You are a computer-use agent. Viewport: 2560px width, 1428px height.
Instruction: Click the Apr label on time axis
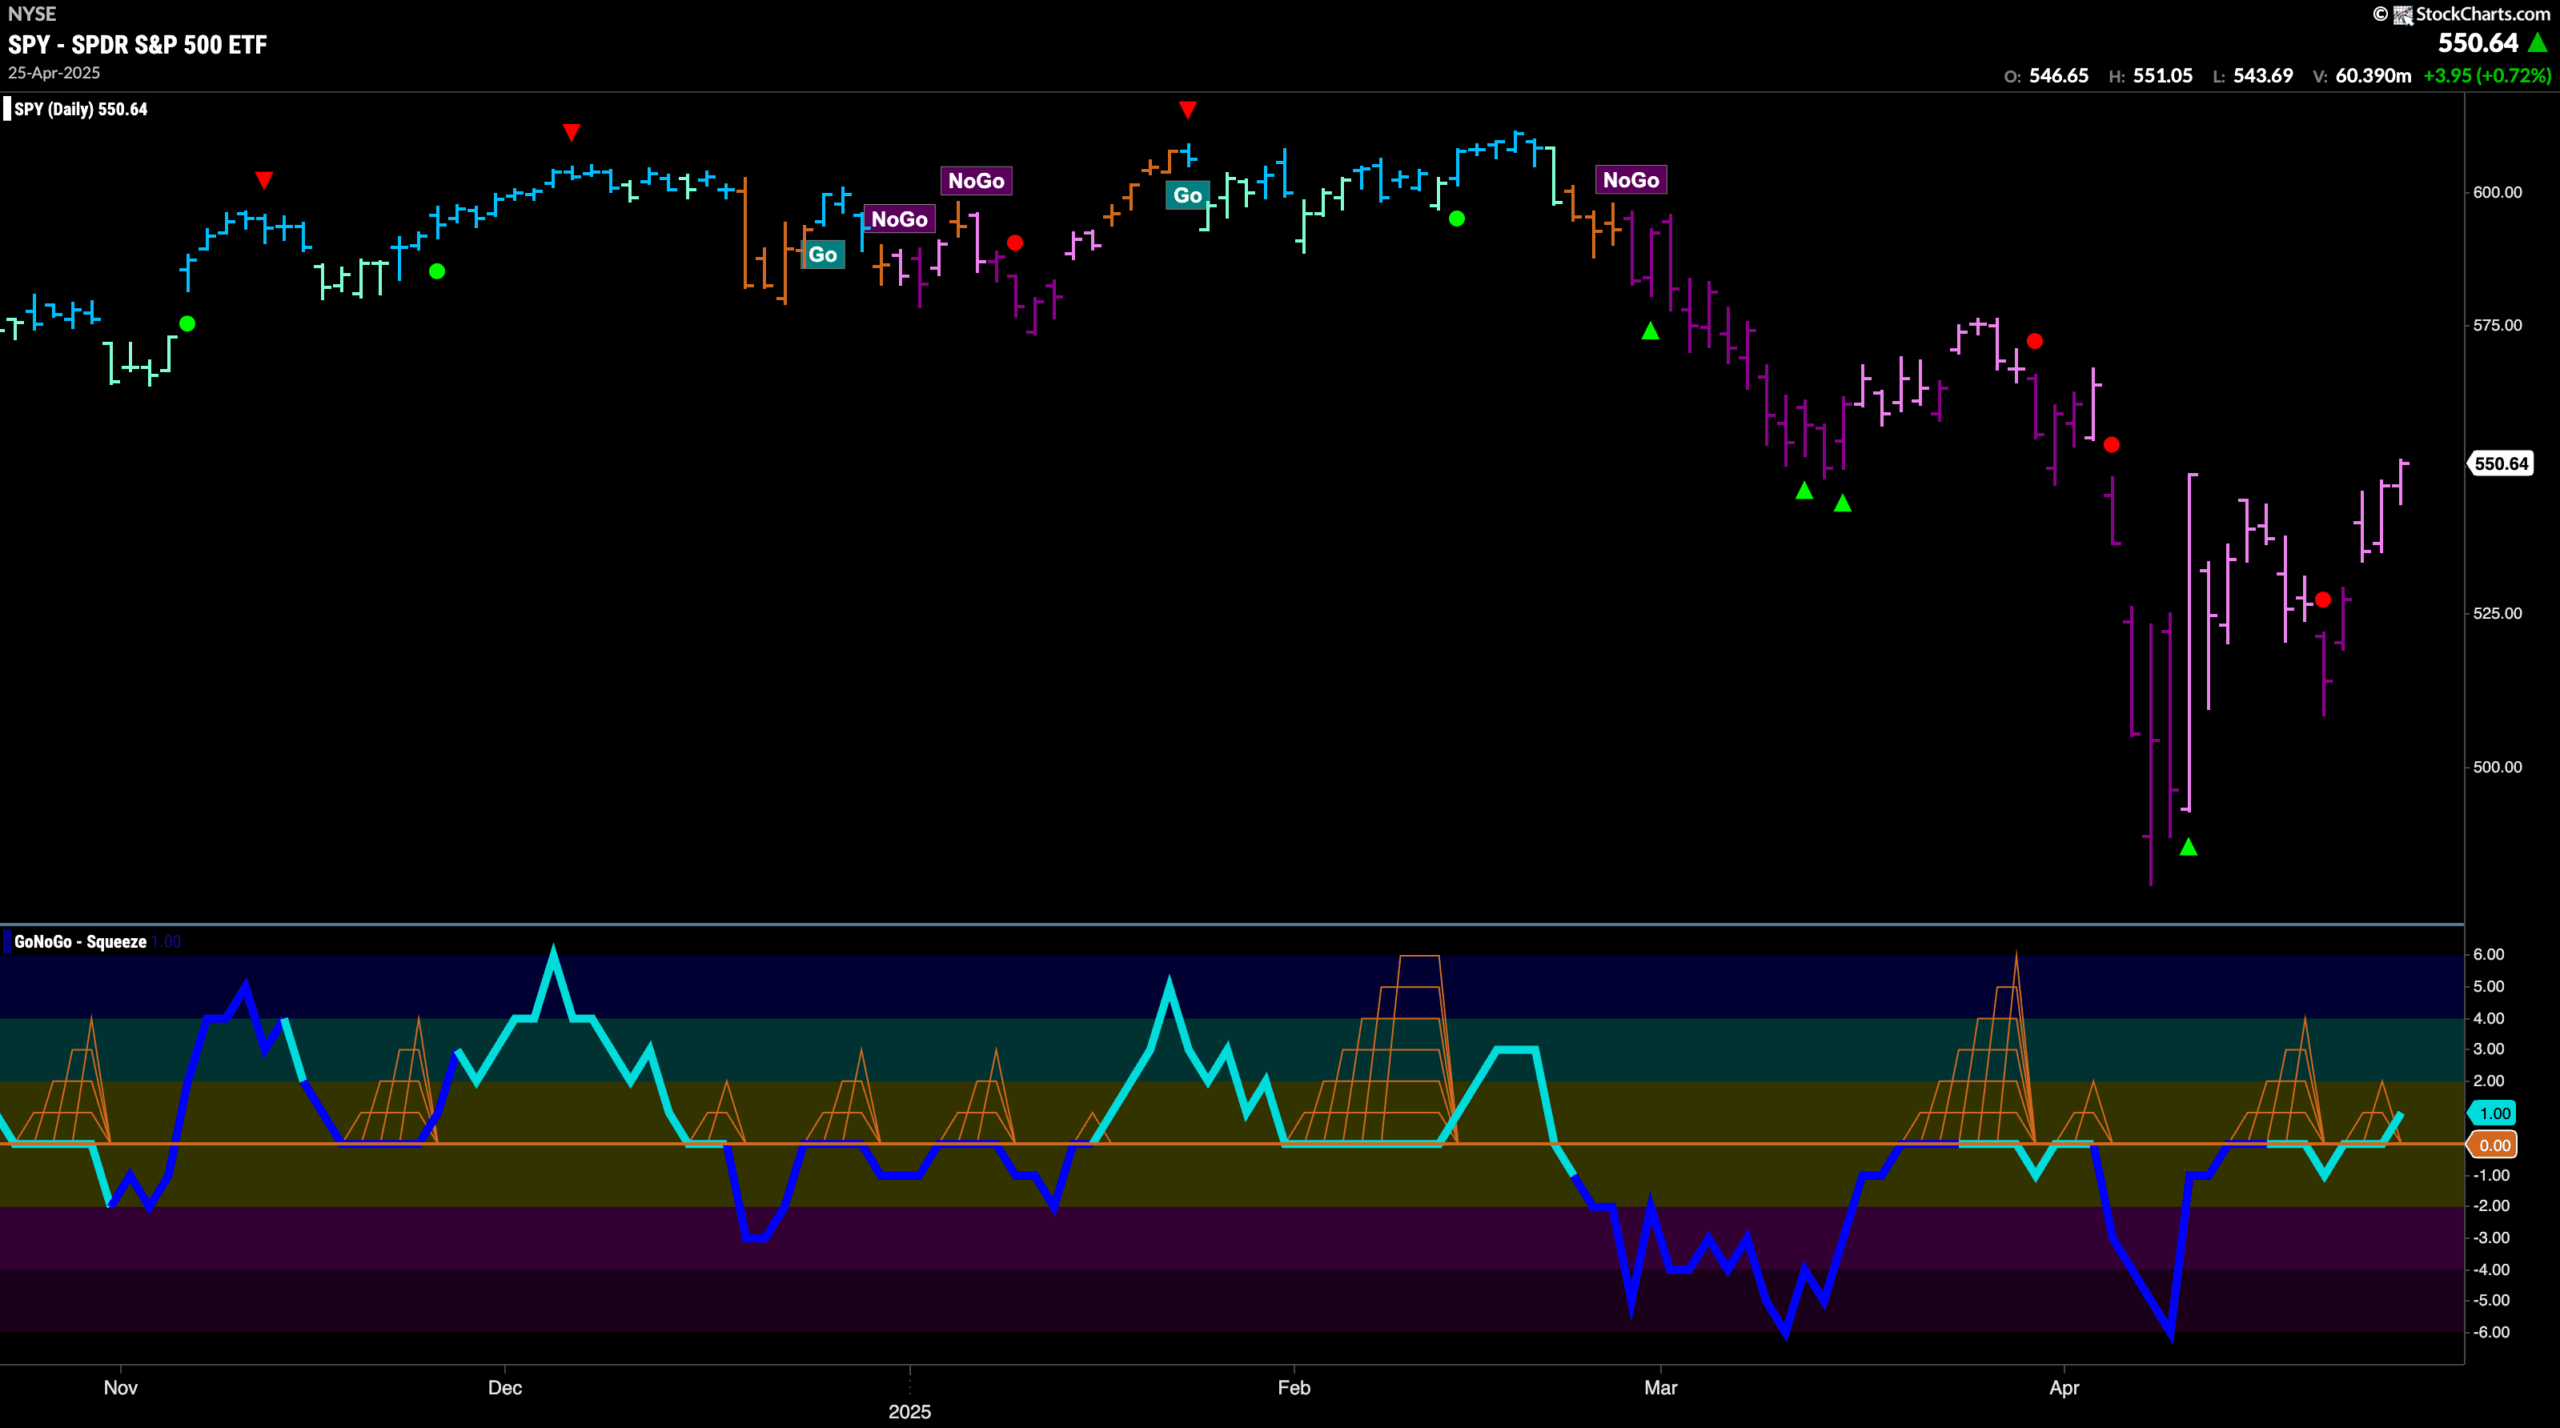click(x=2064, y=1387)
